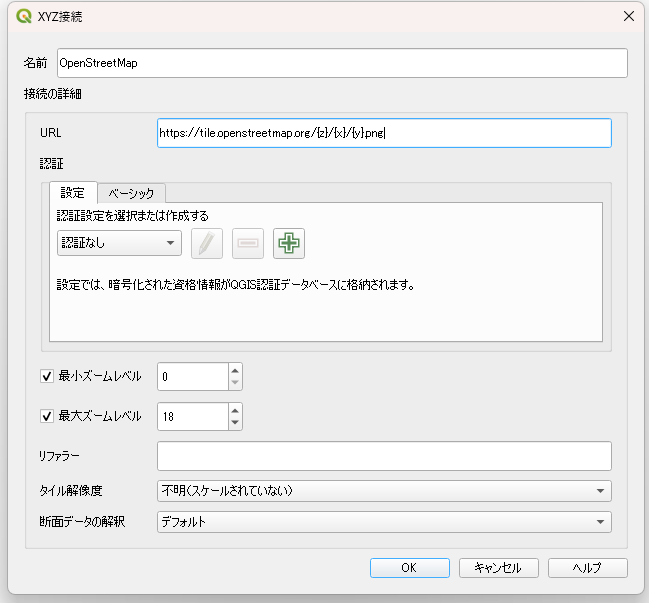Click the maximum zoom value field showing 18
The height and width of the screenshot is (603, 649).
point(193,416)
